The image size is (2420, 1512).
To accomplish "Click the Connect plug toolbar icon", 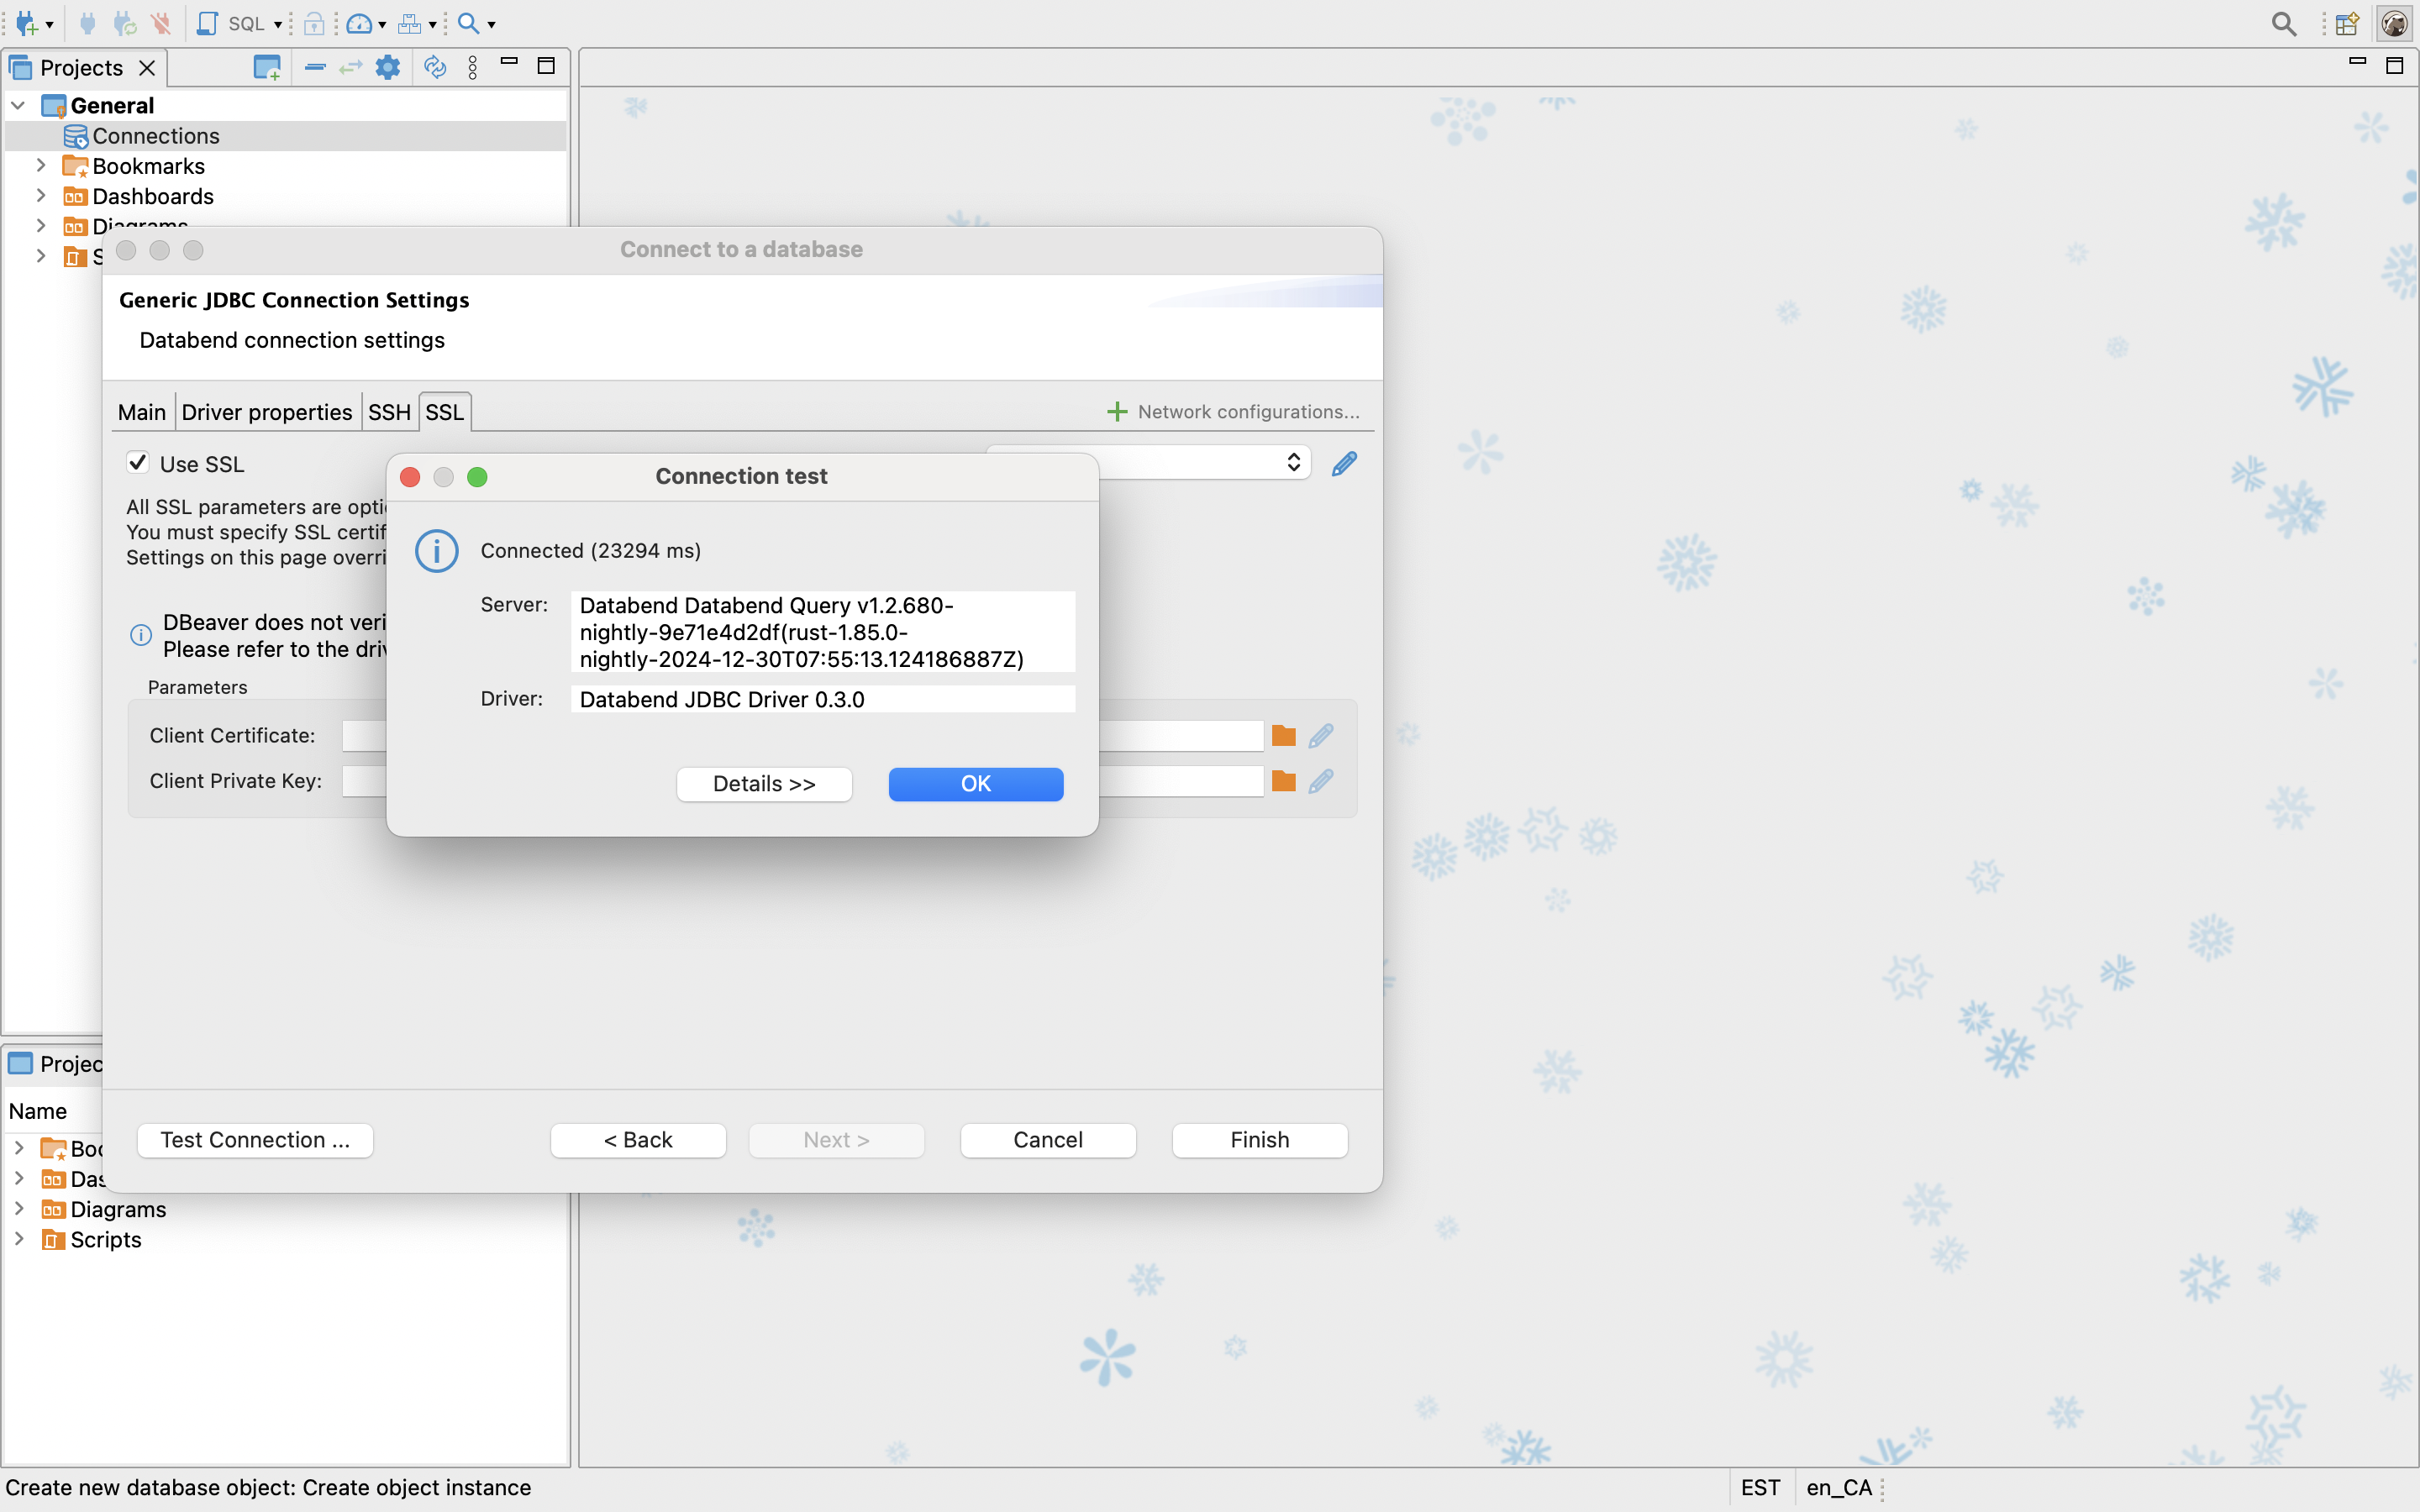I will click(88, 23).
